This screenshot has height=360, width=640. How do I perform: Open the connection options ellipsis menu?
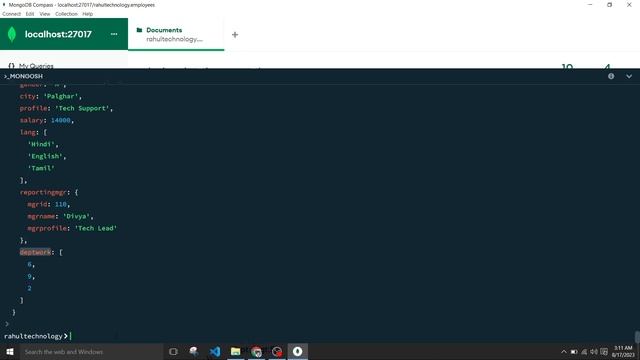click(114, 34)
